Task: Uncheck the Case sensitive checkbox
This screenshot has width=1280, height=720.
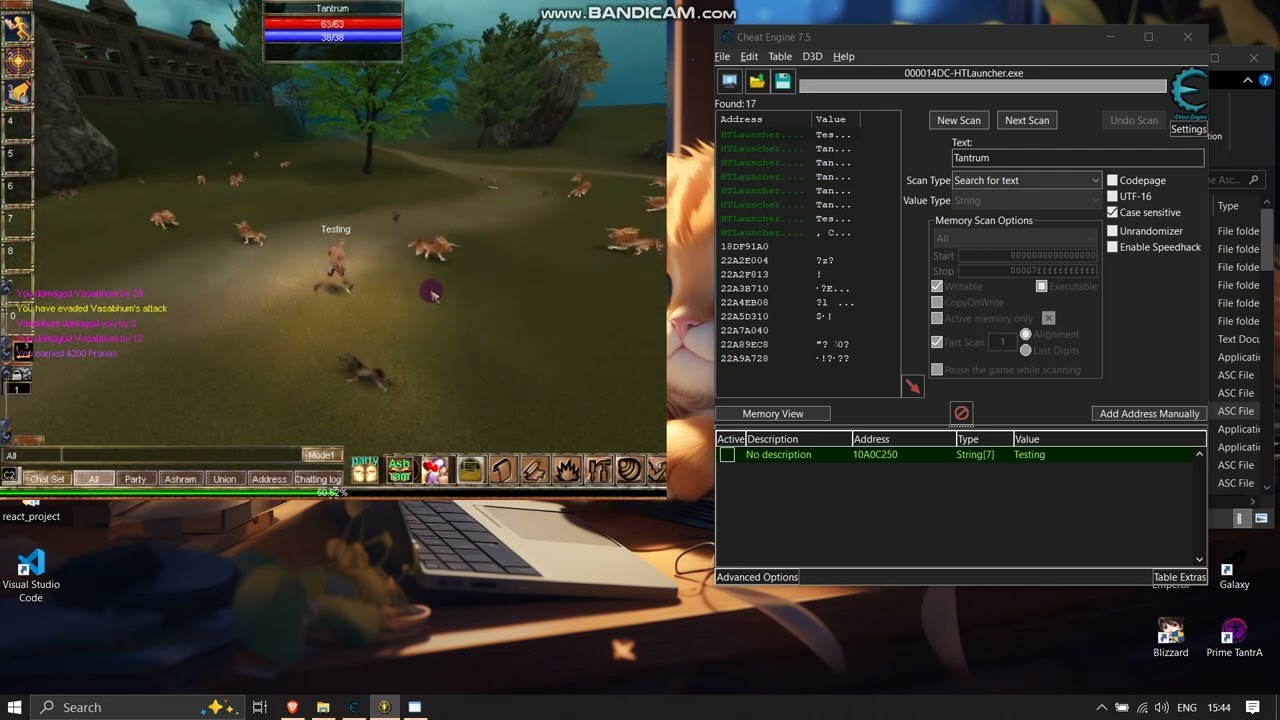Action: 1112,212
